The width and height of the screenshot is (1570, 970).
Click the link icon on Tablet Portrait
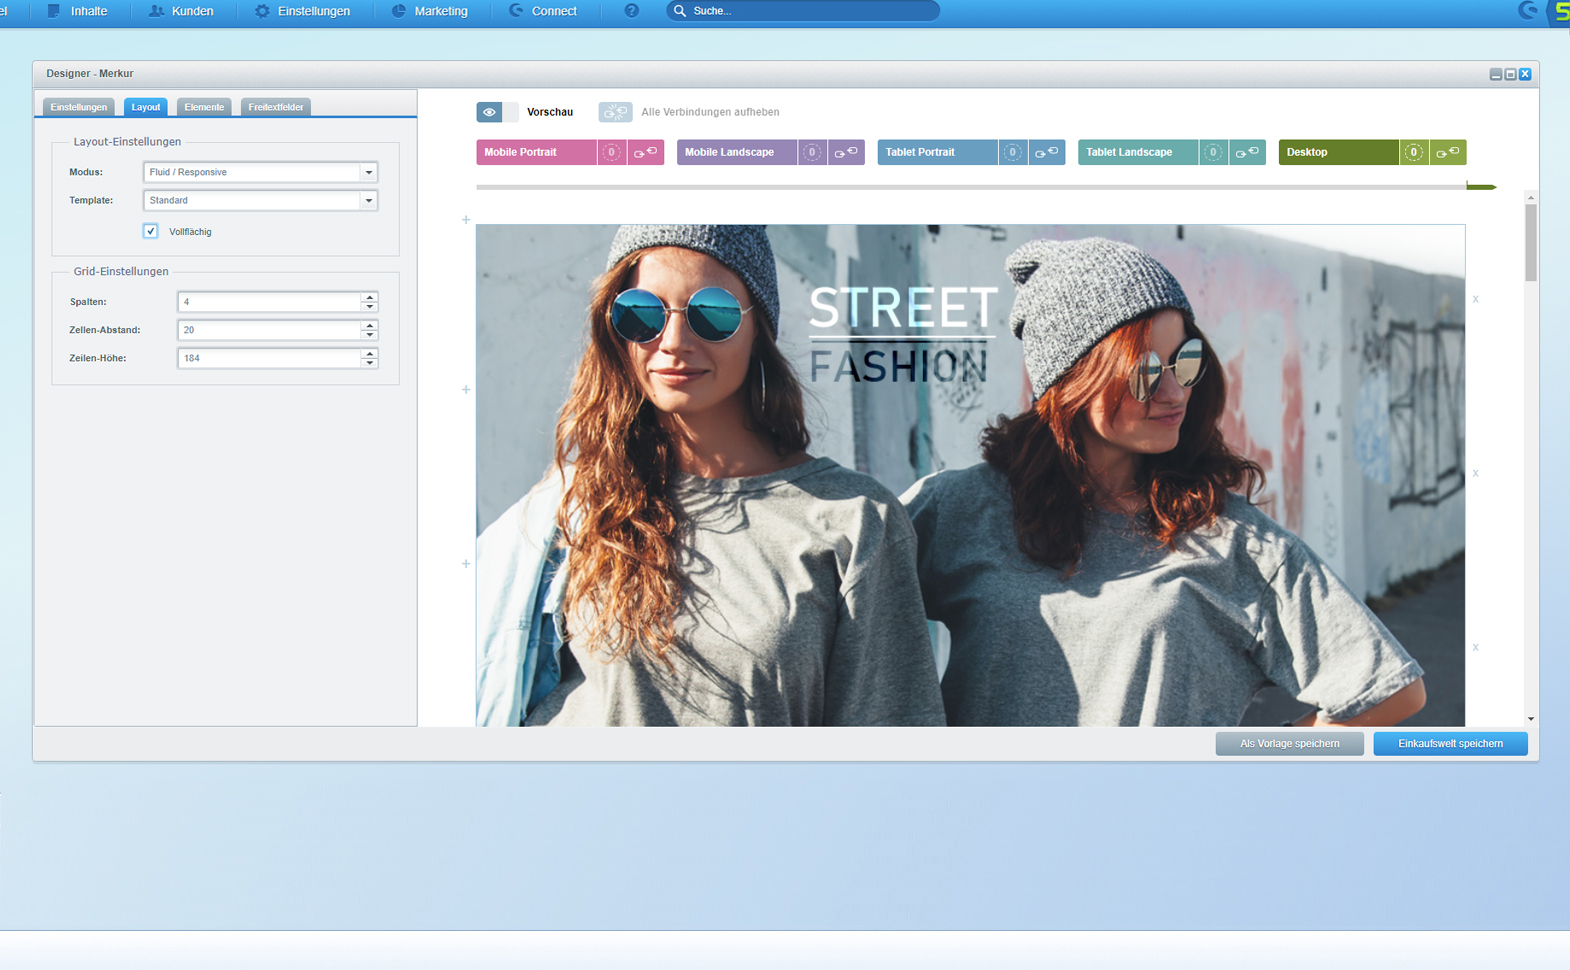[1047, 152]
